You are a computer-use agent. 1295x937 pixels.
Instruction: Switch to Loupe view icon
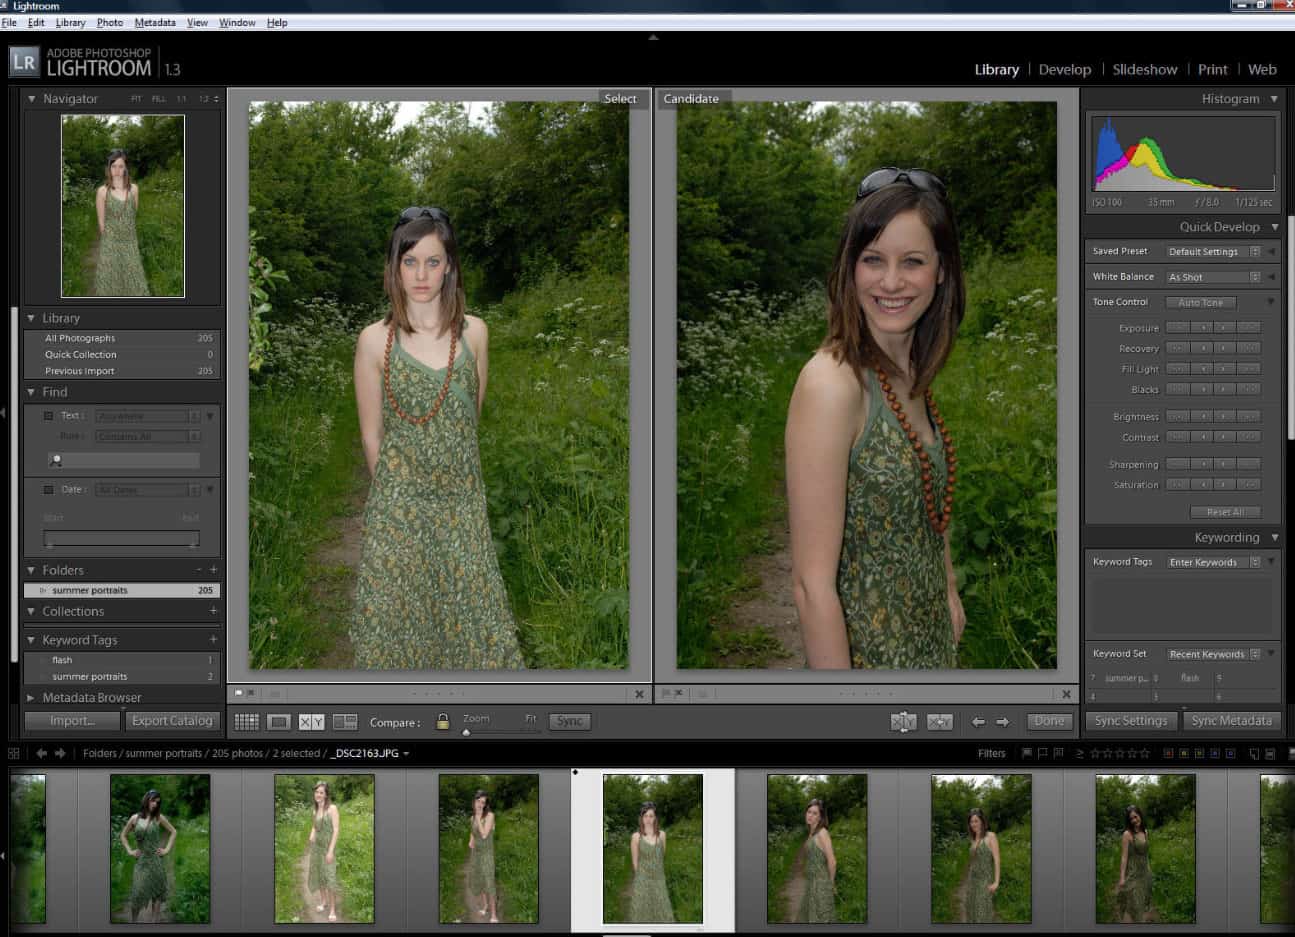click(279, 721)
